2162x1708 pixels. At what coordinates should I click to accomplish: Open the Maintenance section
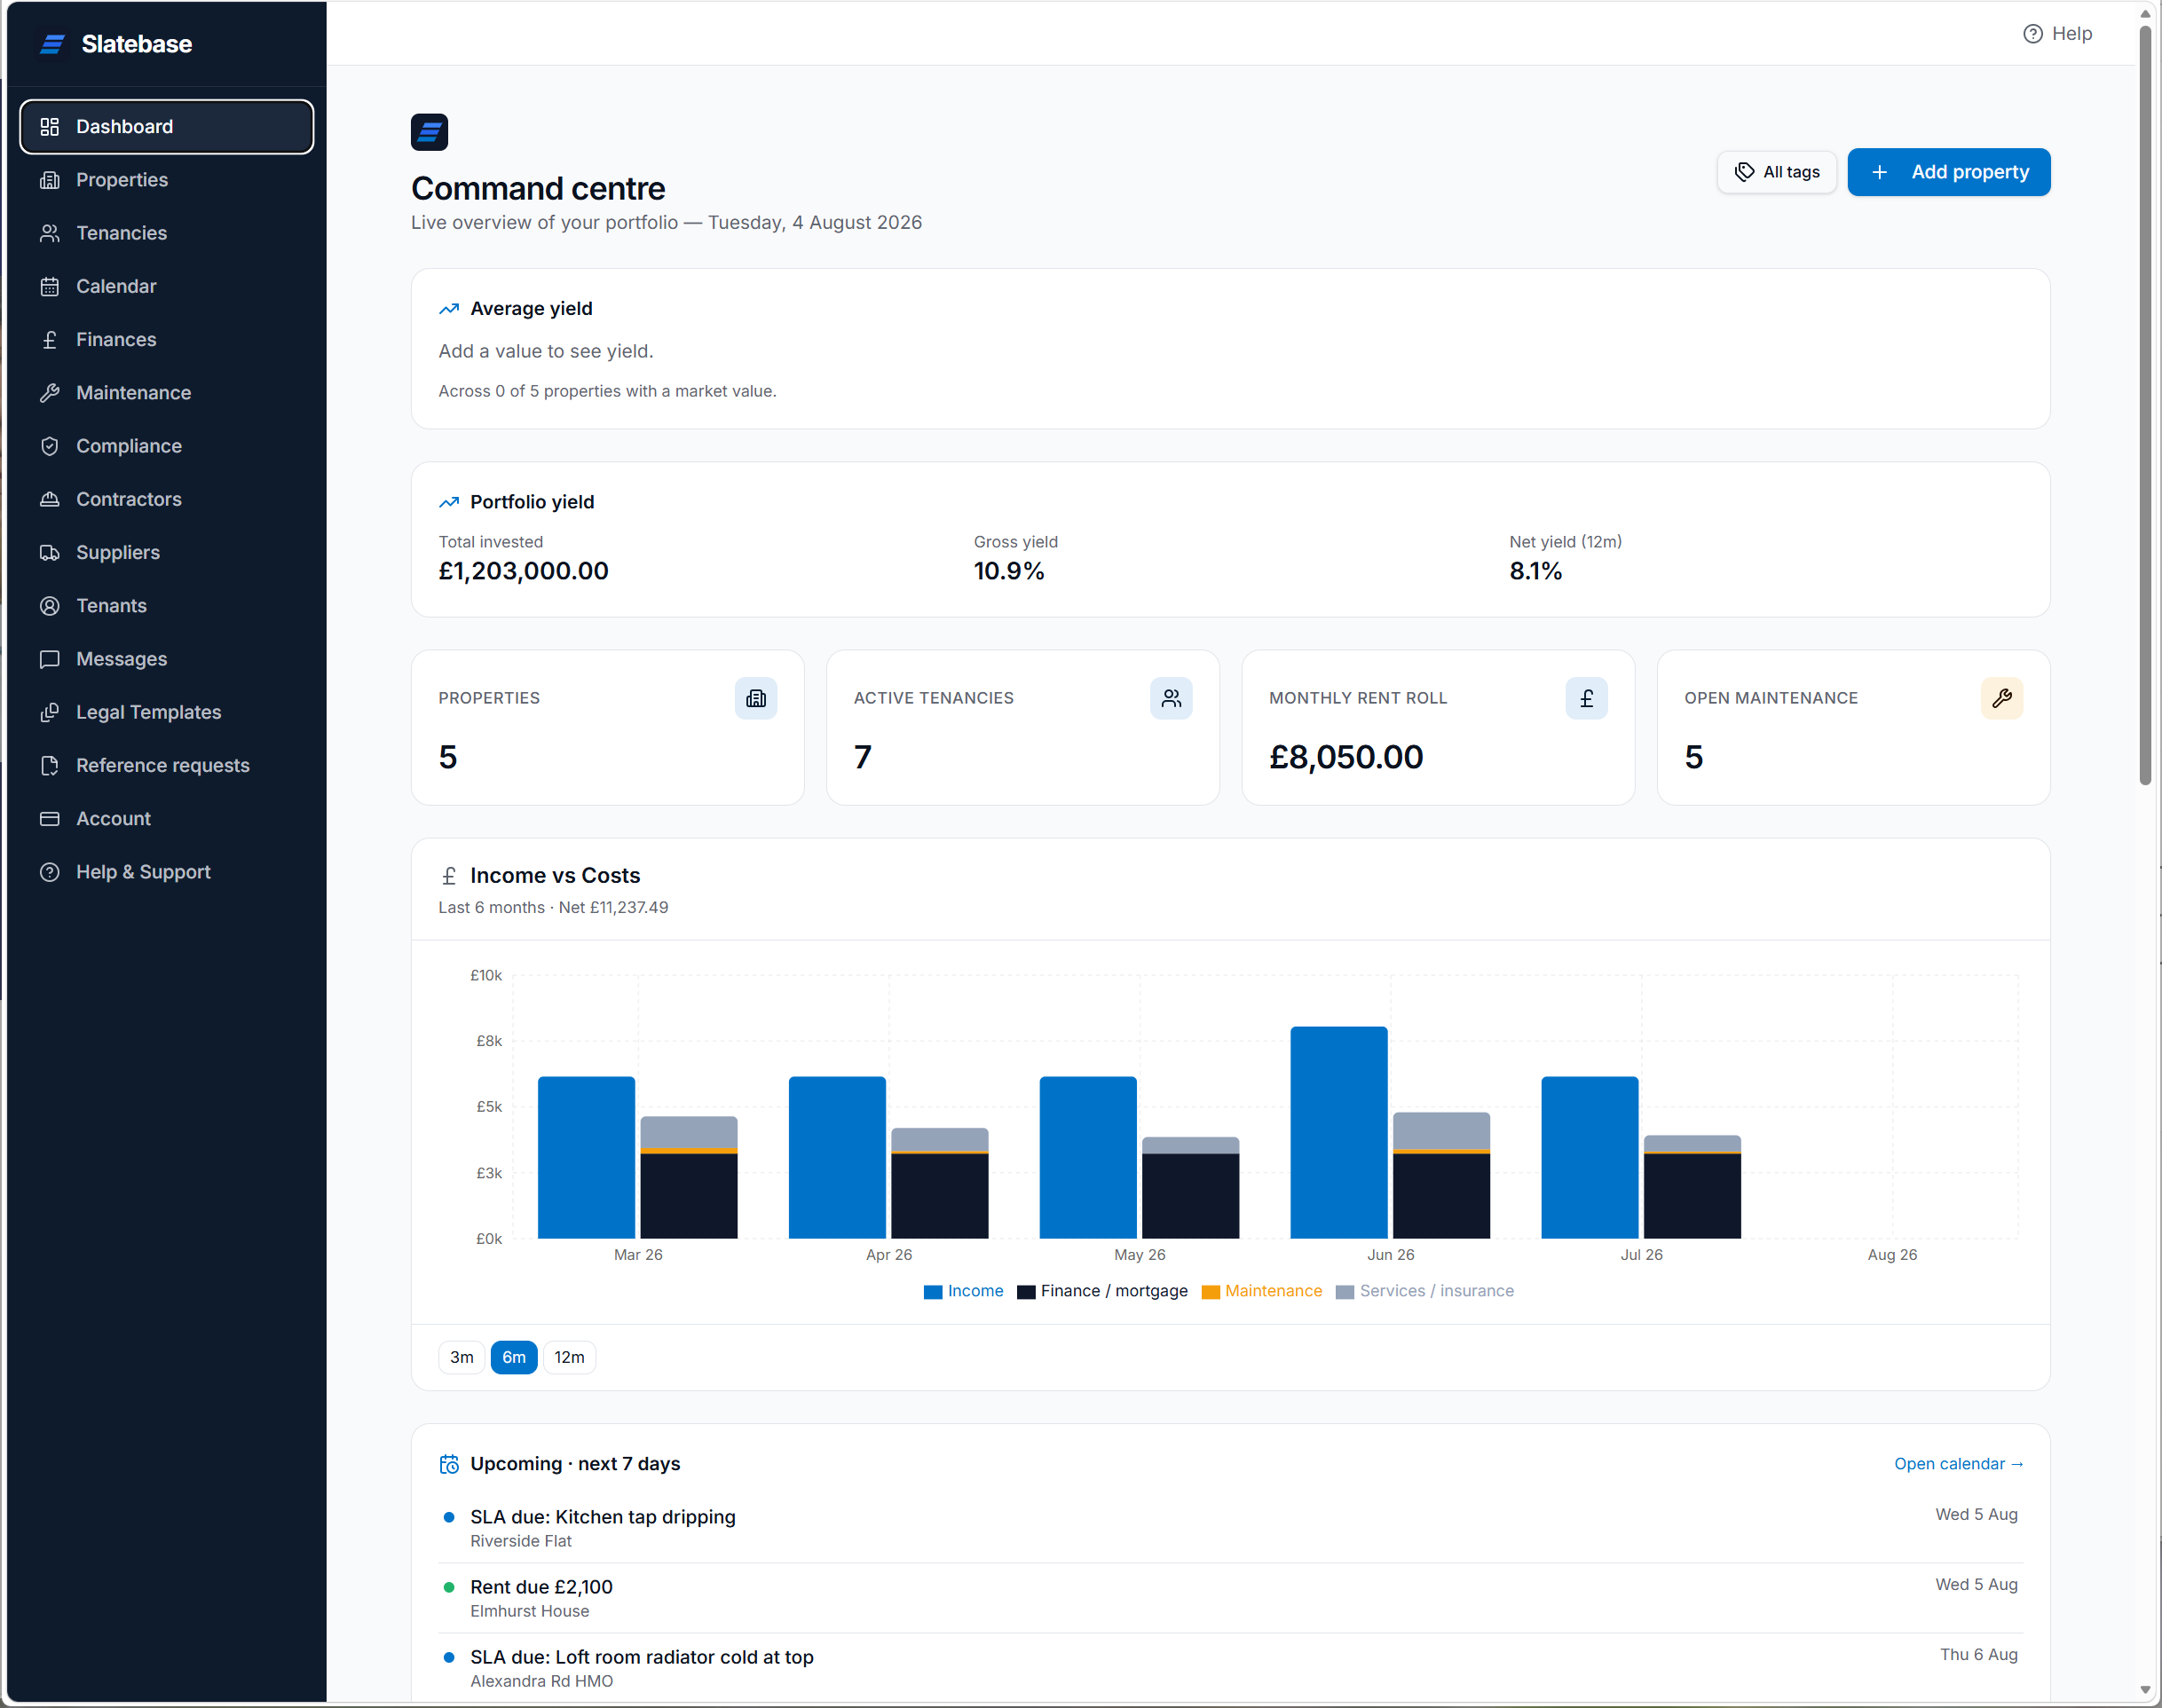[x=167, y=393]
